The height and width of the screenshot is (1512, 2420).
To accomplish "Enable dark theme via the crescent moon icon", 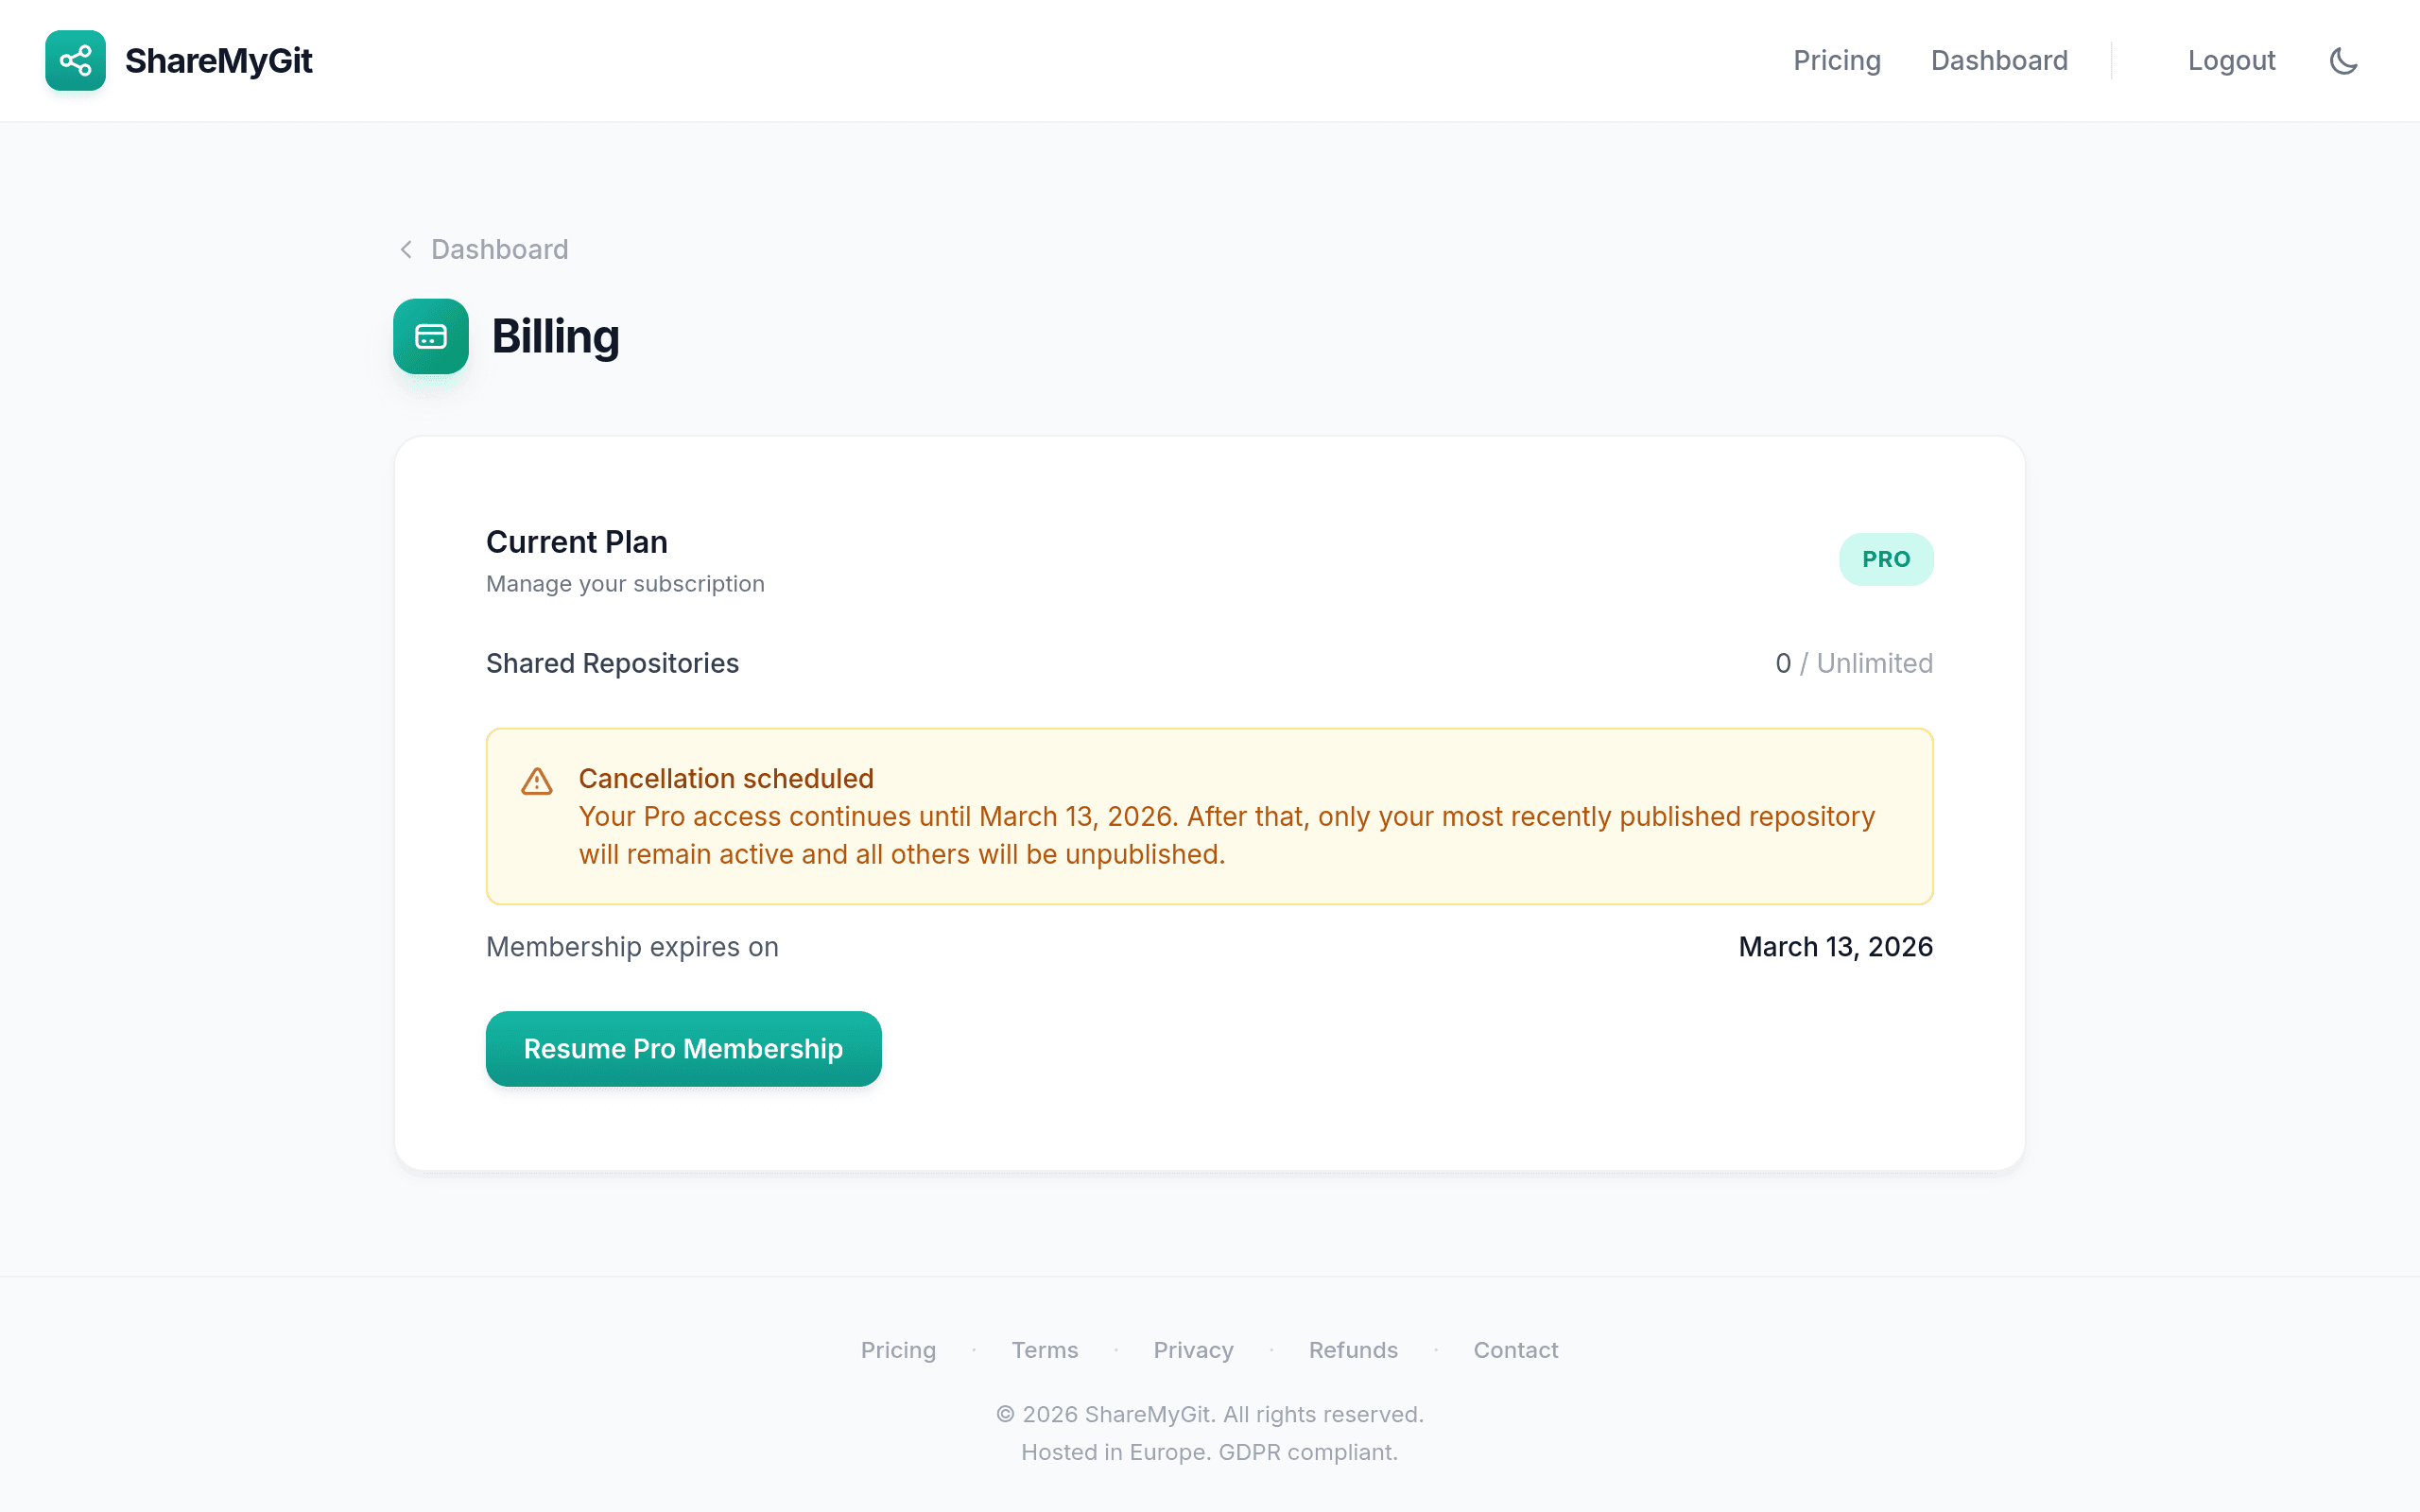I will 2344,60.
